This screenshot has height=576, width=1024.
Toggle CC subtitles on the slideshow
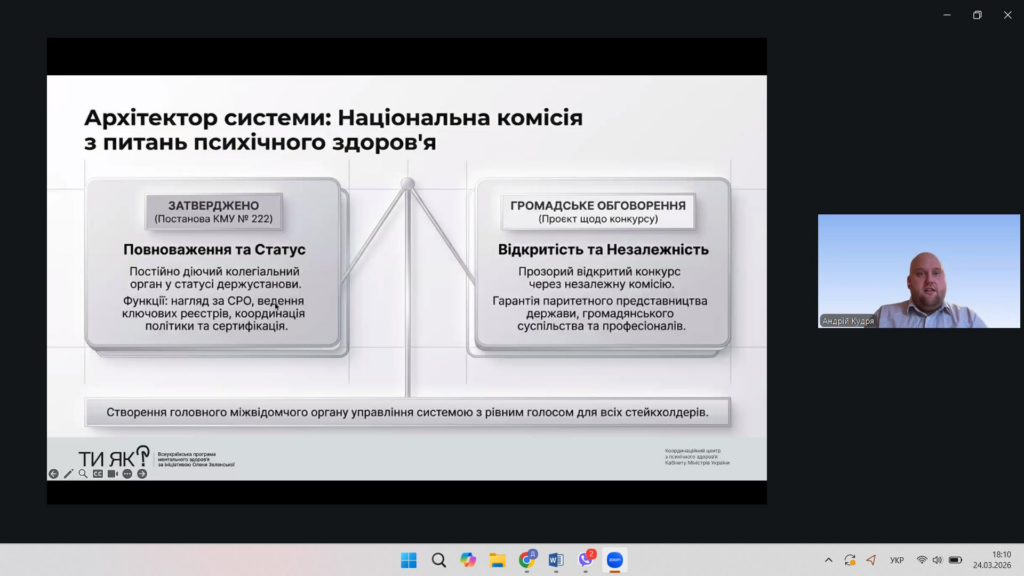point(98,474)
